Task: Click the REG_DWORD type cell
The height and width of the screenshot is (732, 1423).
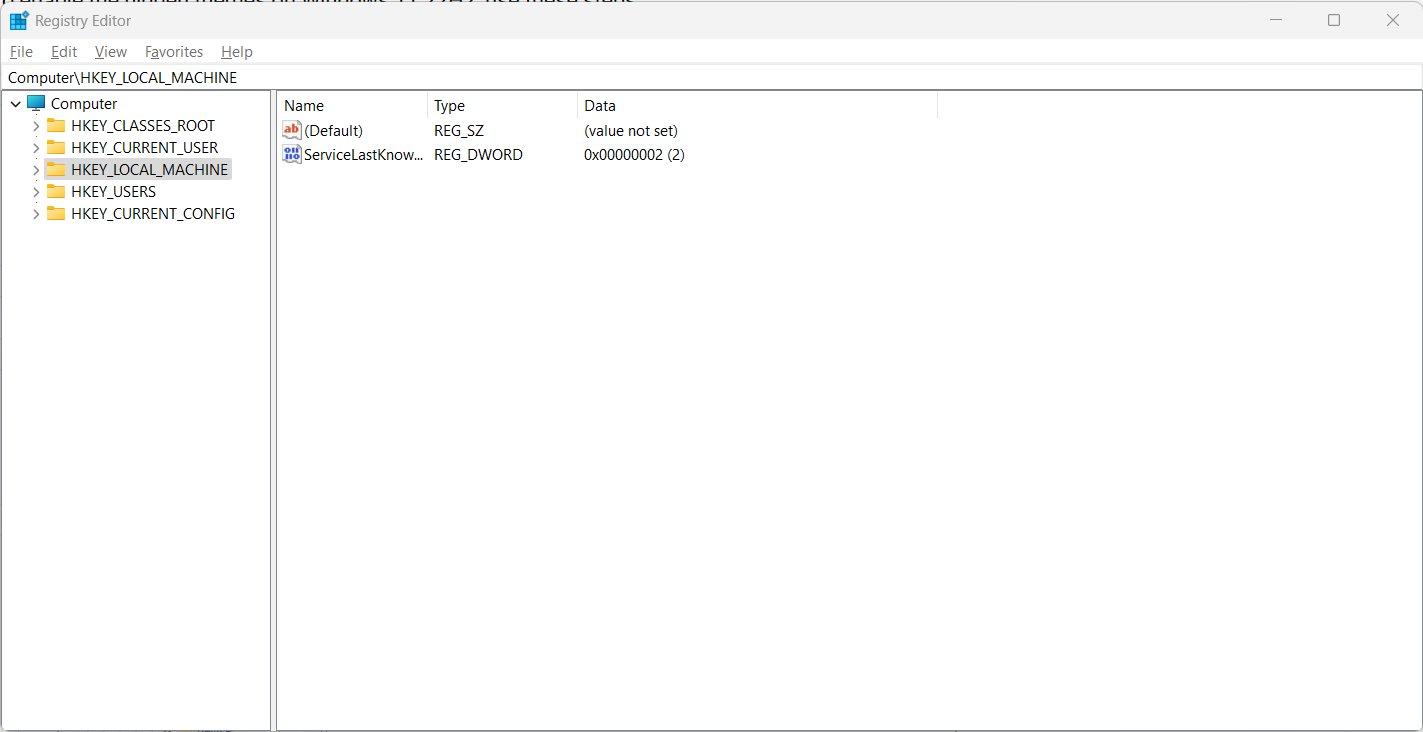Action: point(478,155)
